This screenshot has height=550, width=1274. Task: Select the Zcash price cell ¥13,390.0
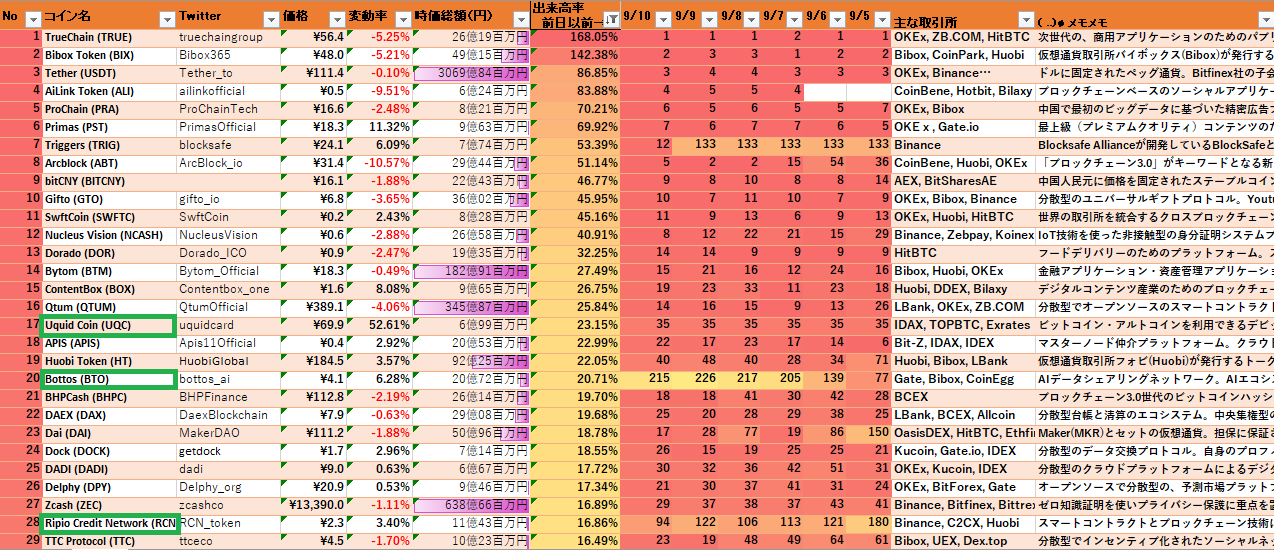315,505
